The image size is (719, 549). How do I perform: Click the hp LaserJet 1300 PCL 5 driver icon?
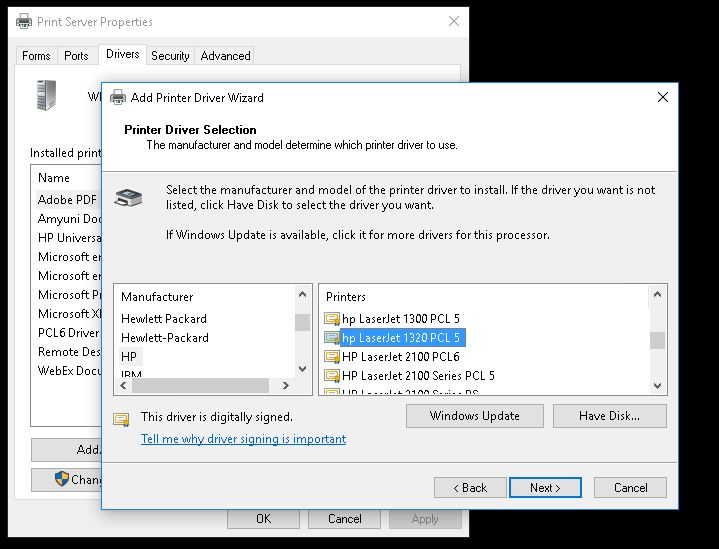click(332, 318)
